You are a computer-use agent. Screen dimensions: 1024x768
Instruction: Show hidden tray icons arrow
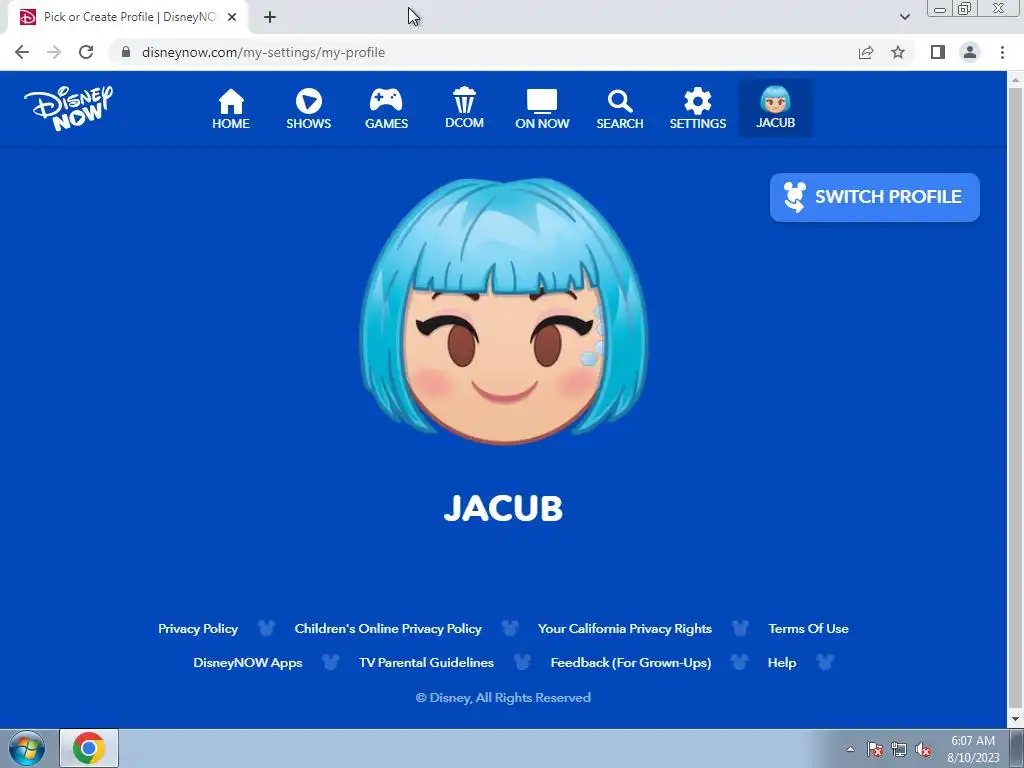[850, 749]
